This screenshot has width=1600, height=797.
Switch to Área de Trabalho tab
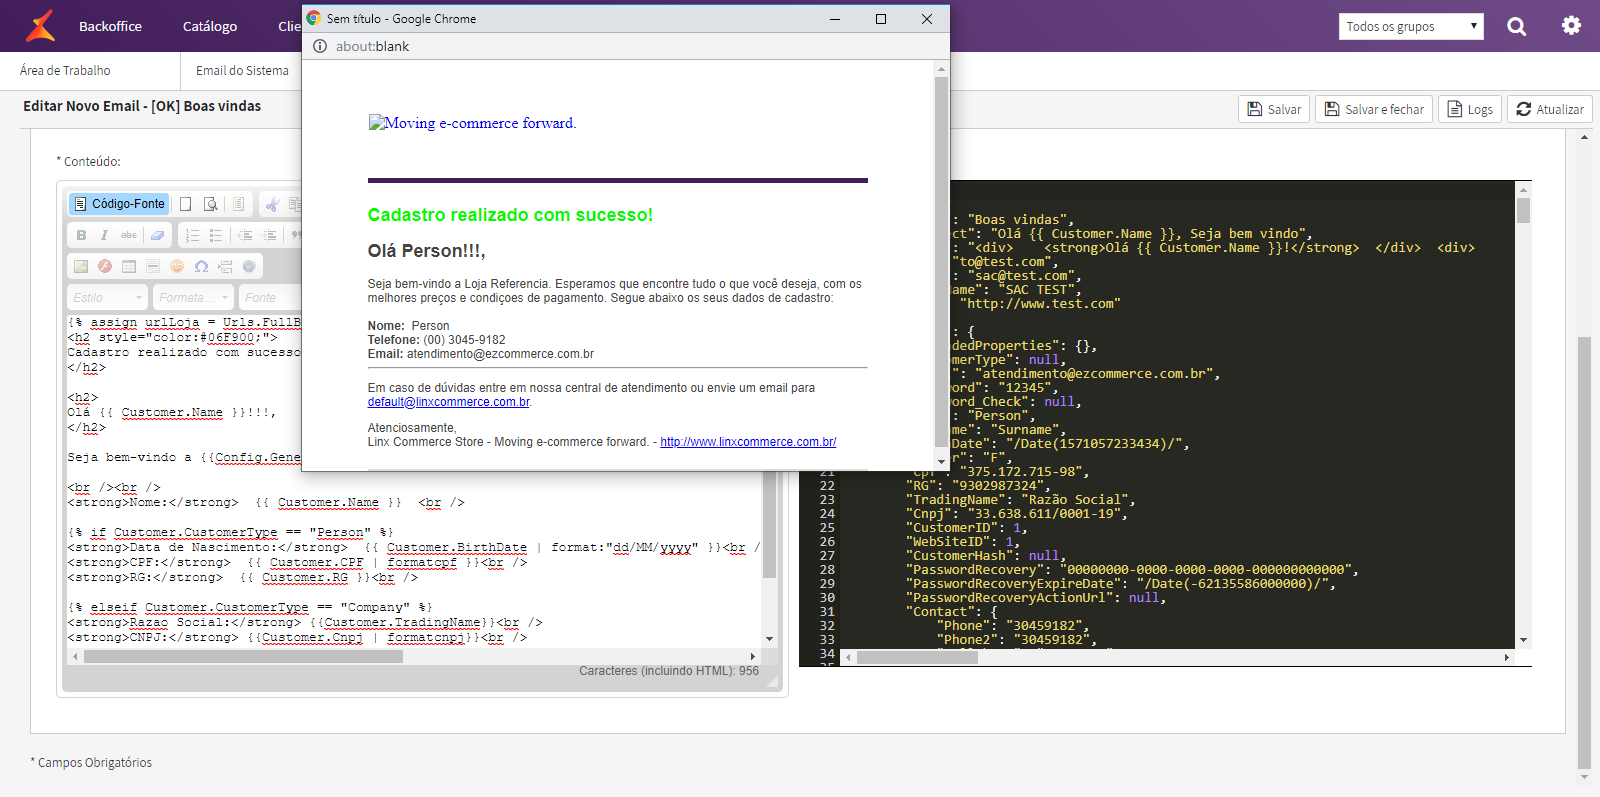click(x=65, y=71)
